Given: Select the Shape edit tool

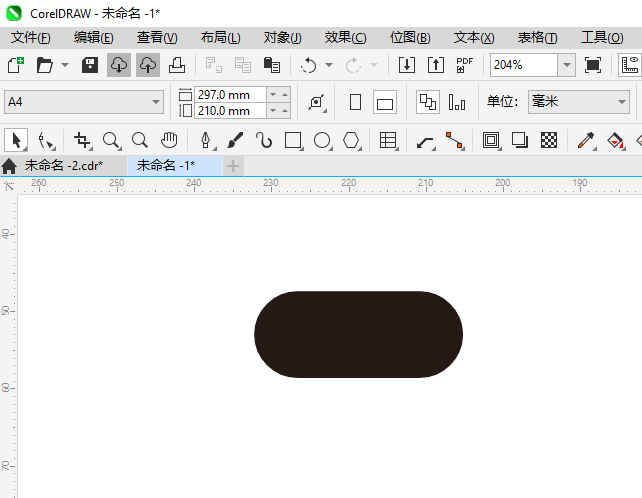Looking at the screenshot, I should 45,140.
